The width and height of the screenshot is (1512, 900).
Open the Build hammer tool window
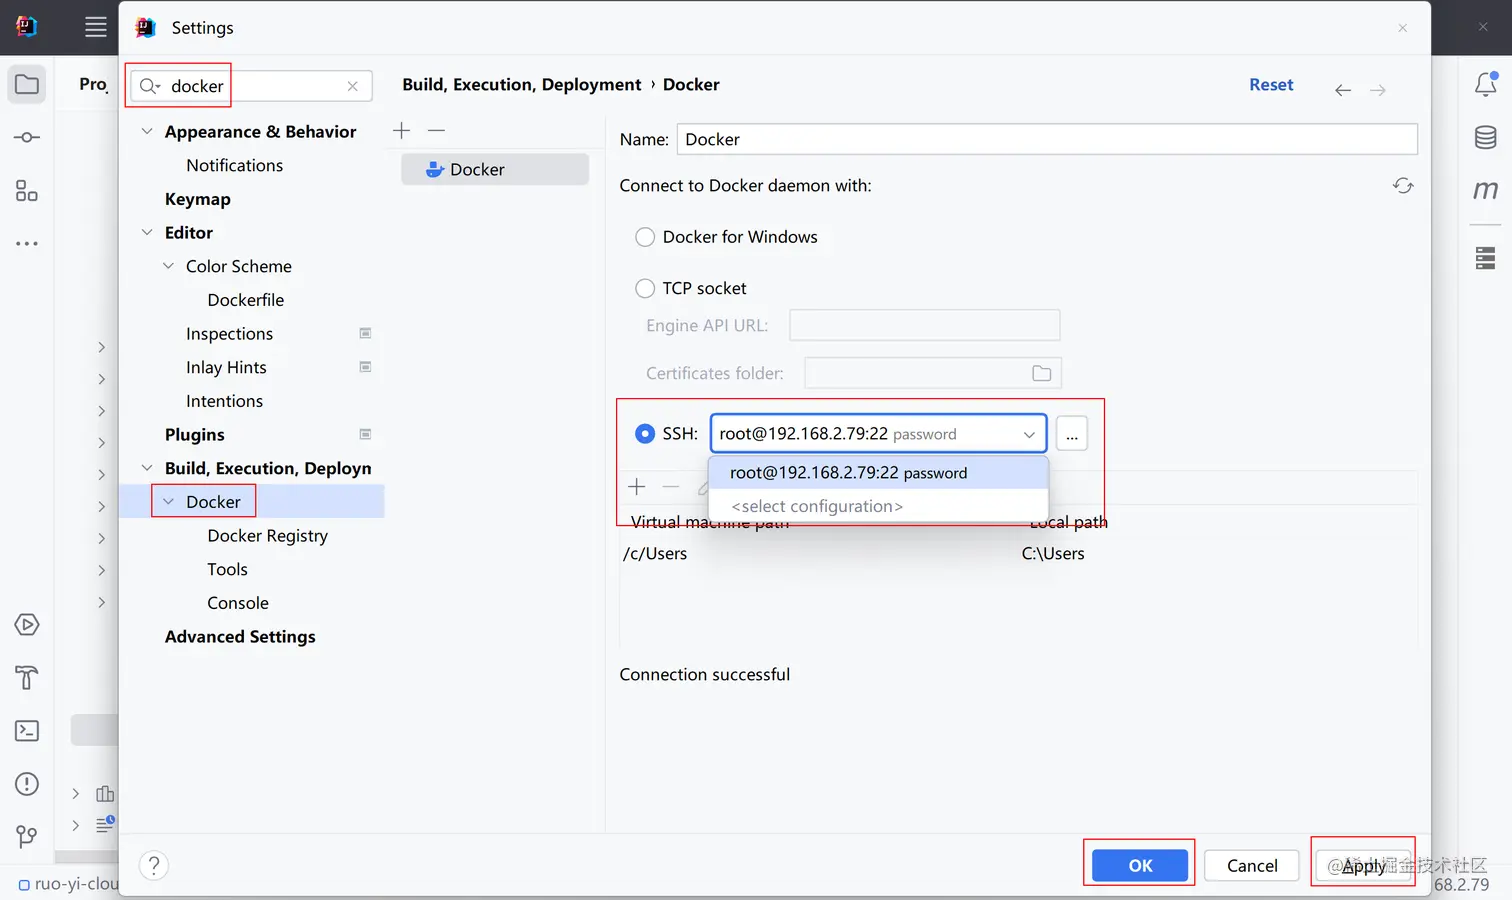(x=27, y=678)
